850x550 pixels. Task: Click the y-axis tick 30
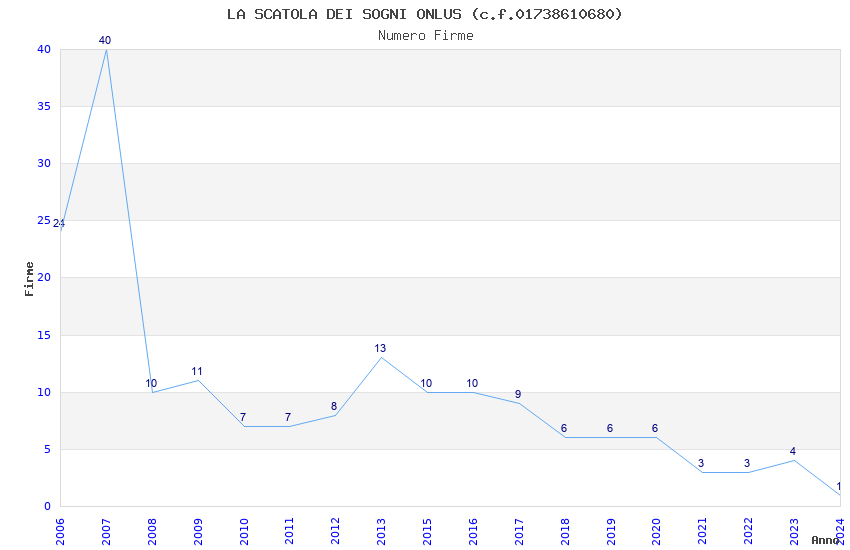pos(44,163)
